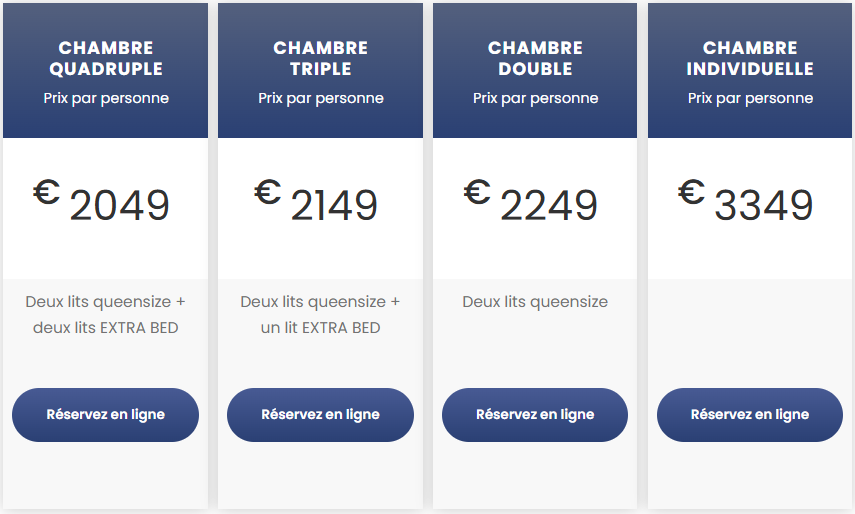Click euro symbol beside 2249
The image size is (855, 514).
point(478,191)
